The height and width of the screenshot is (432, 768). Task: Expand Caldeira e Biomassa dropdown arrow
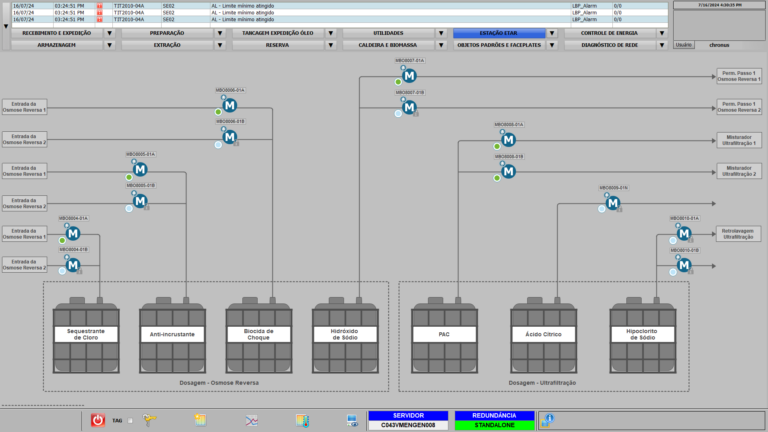point(441,45)
